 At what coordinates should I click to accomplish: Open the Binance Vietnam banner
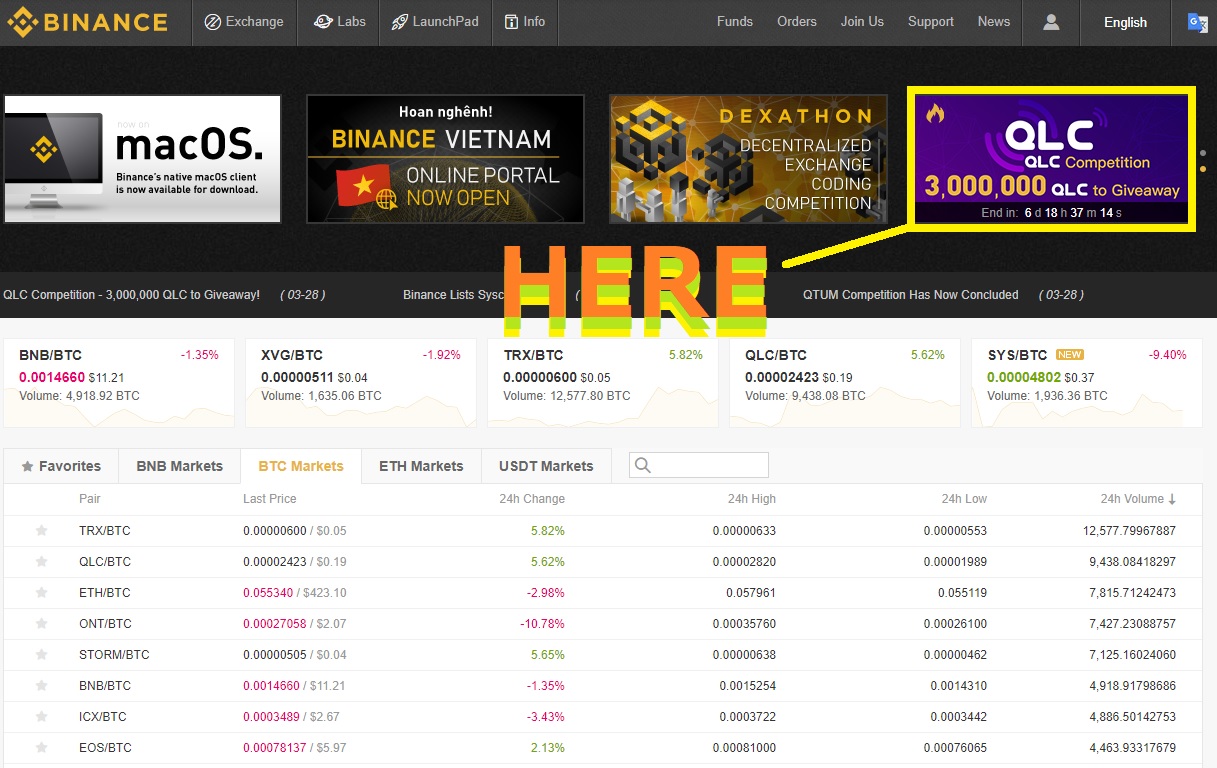pyautogui.click(x=445, y=159)
